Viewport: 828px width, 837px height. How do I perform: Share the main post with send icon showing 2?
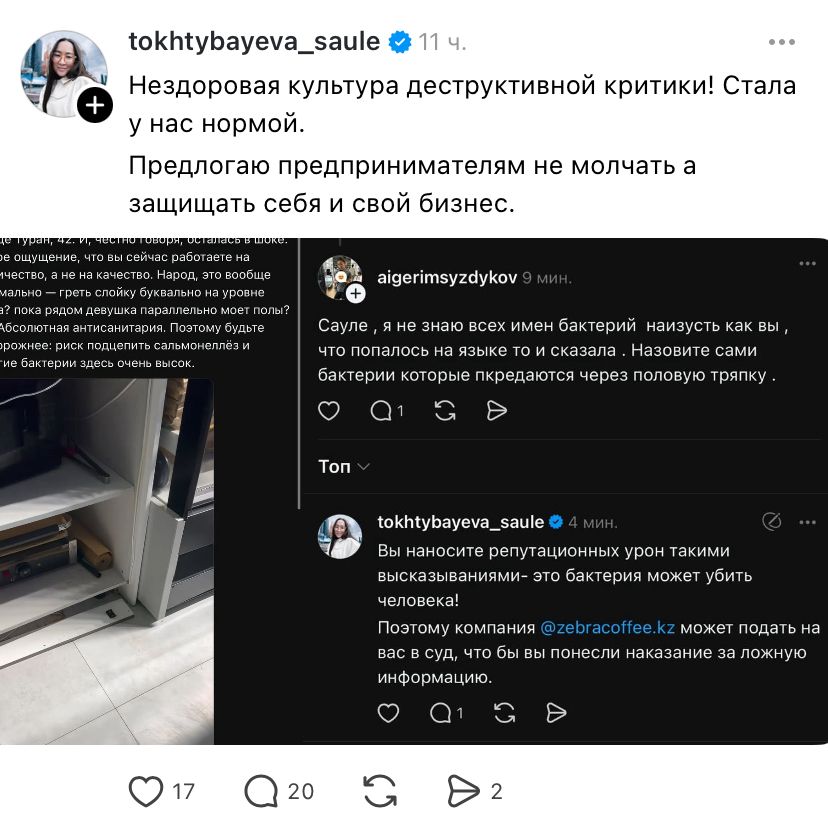pyautogui.click(x=463, y=791)
